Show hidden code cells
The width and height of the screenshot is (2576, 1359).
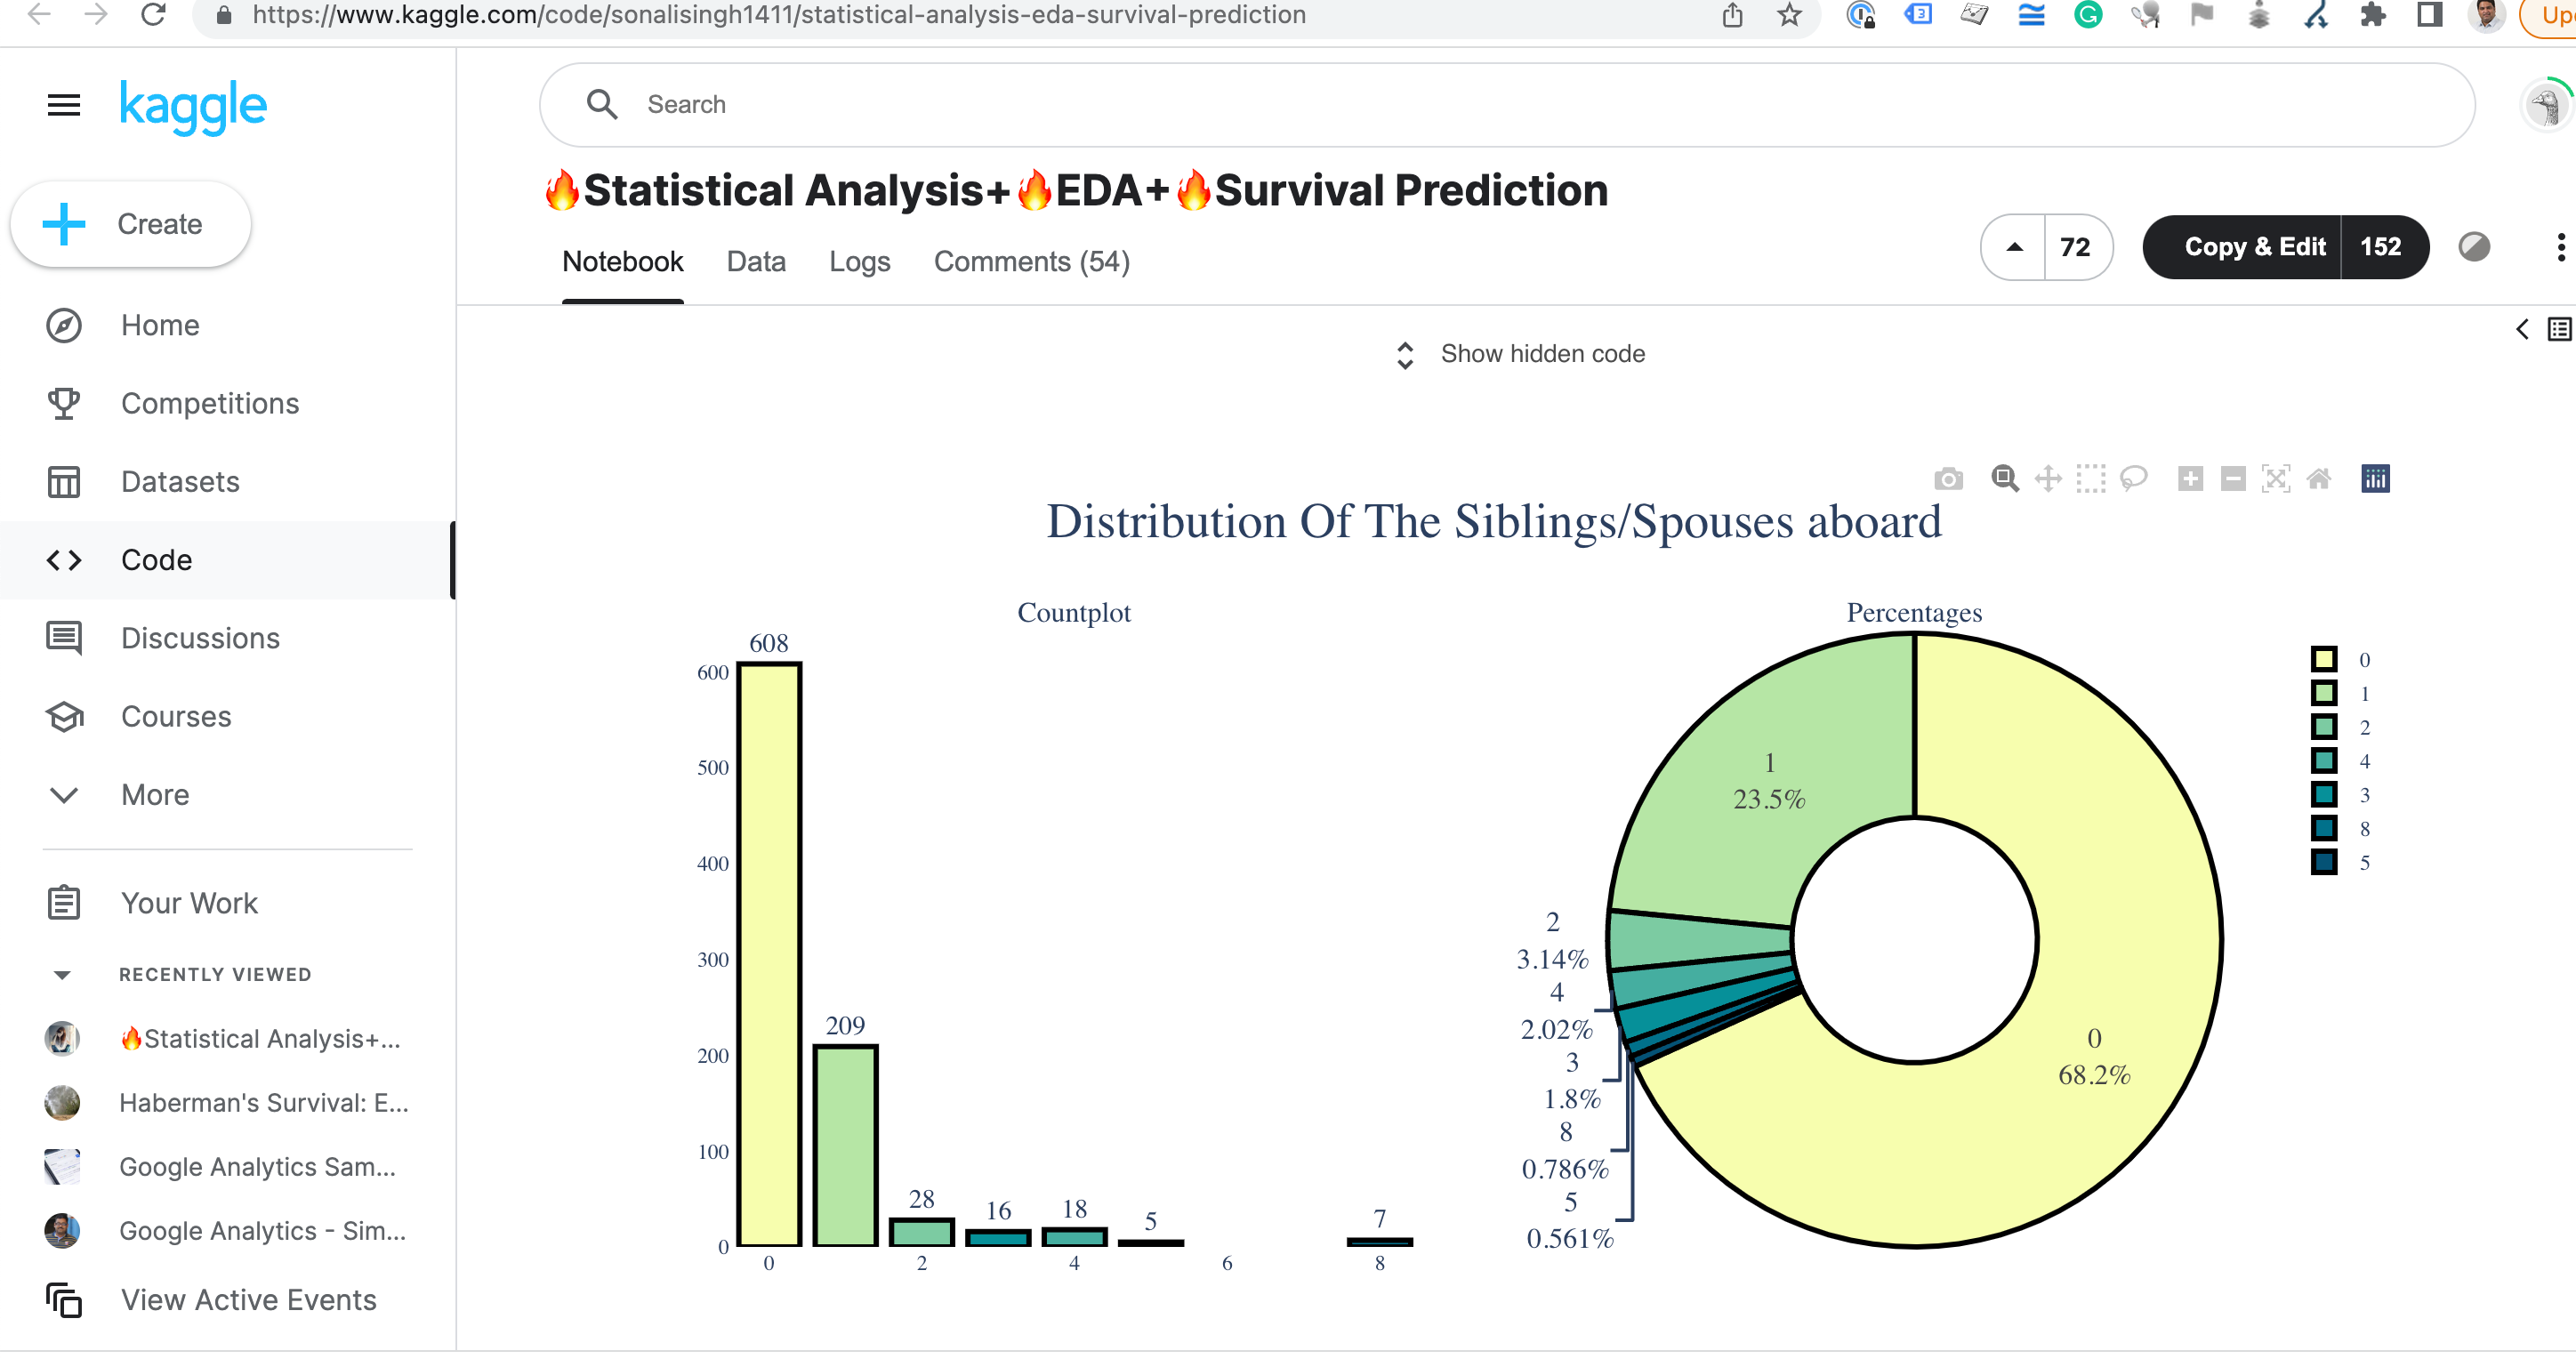point(1541,353)
